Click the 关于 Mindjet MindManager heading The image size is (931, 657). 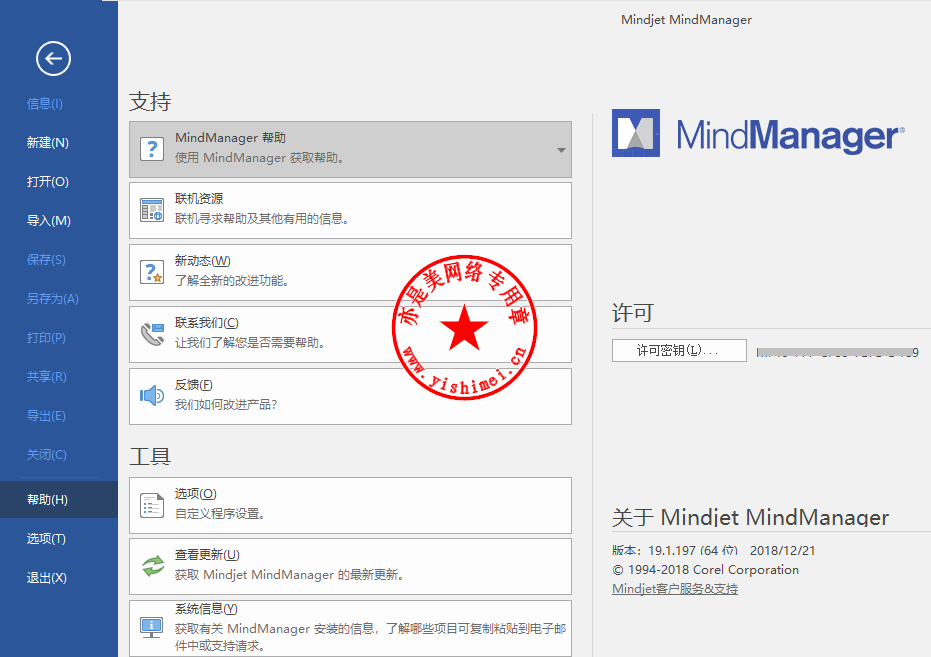coord(750,518)
